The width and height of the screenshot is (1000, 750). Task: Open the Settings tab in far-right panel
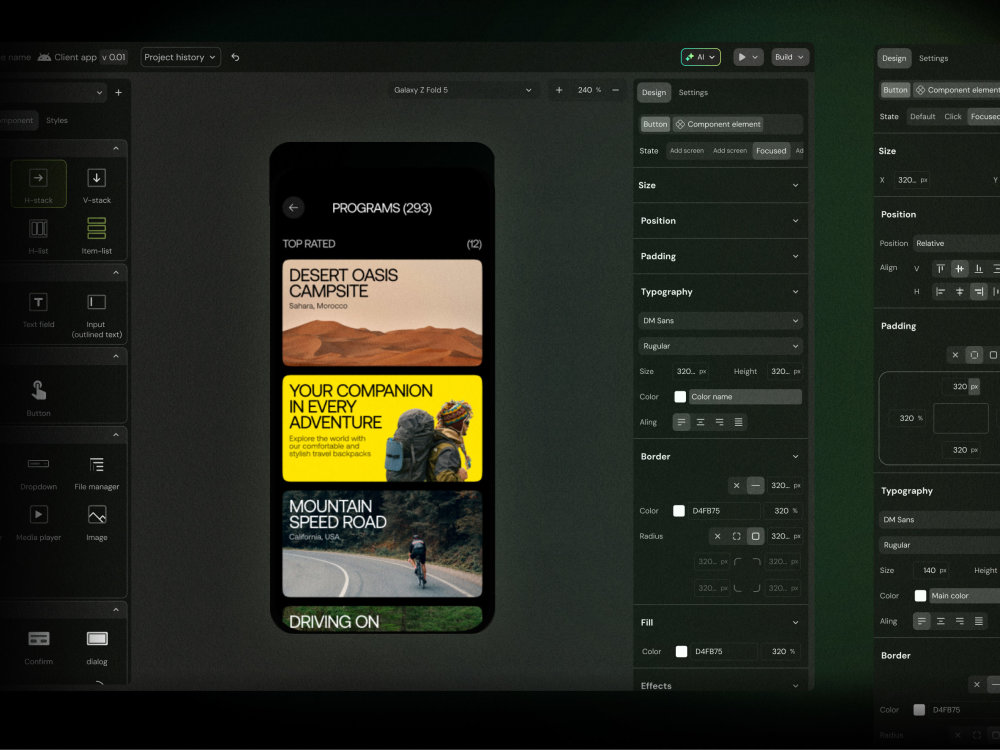pos(933,58)
